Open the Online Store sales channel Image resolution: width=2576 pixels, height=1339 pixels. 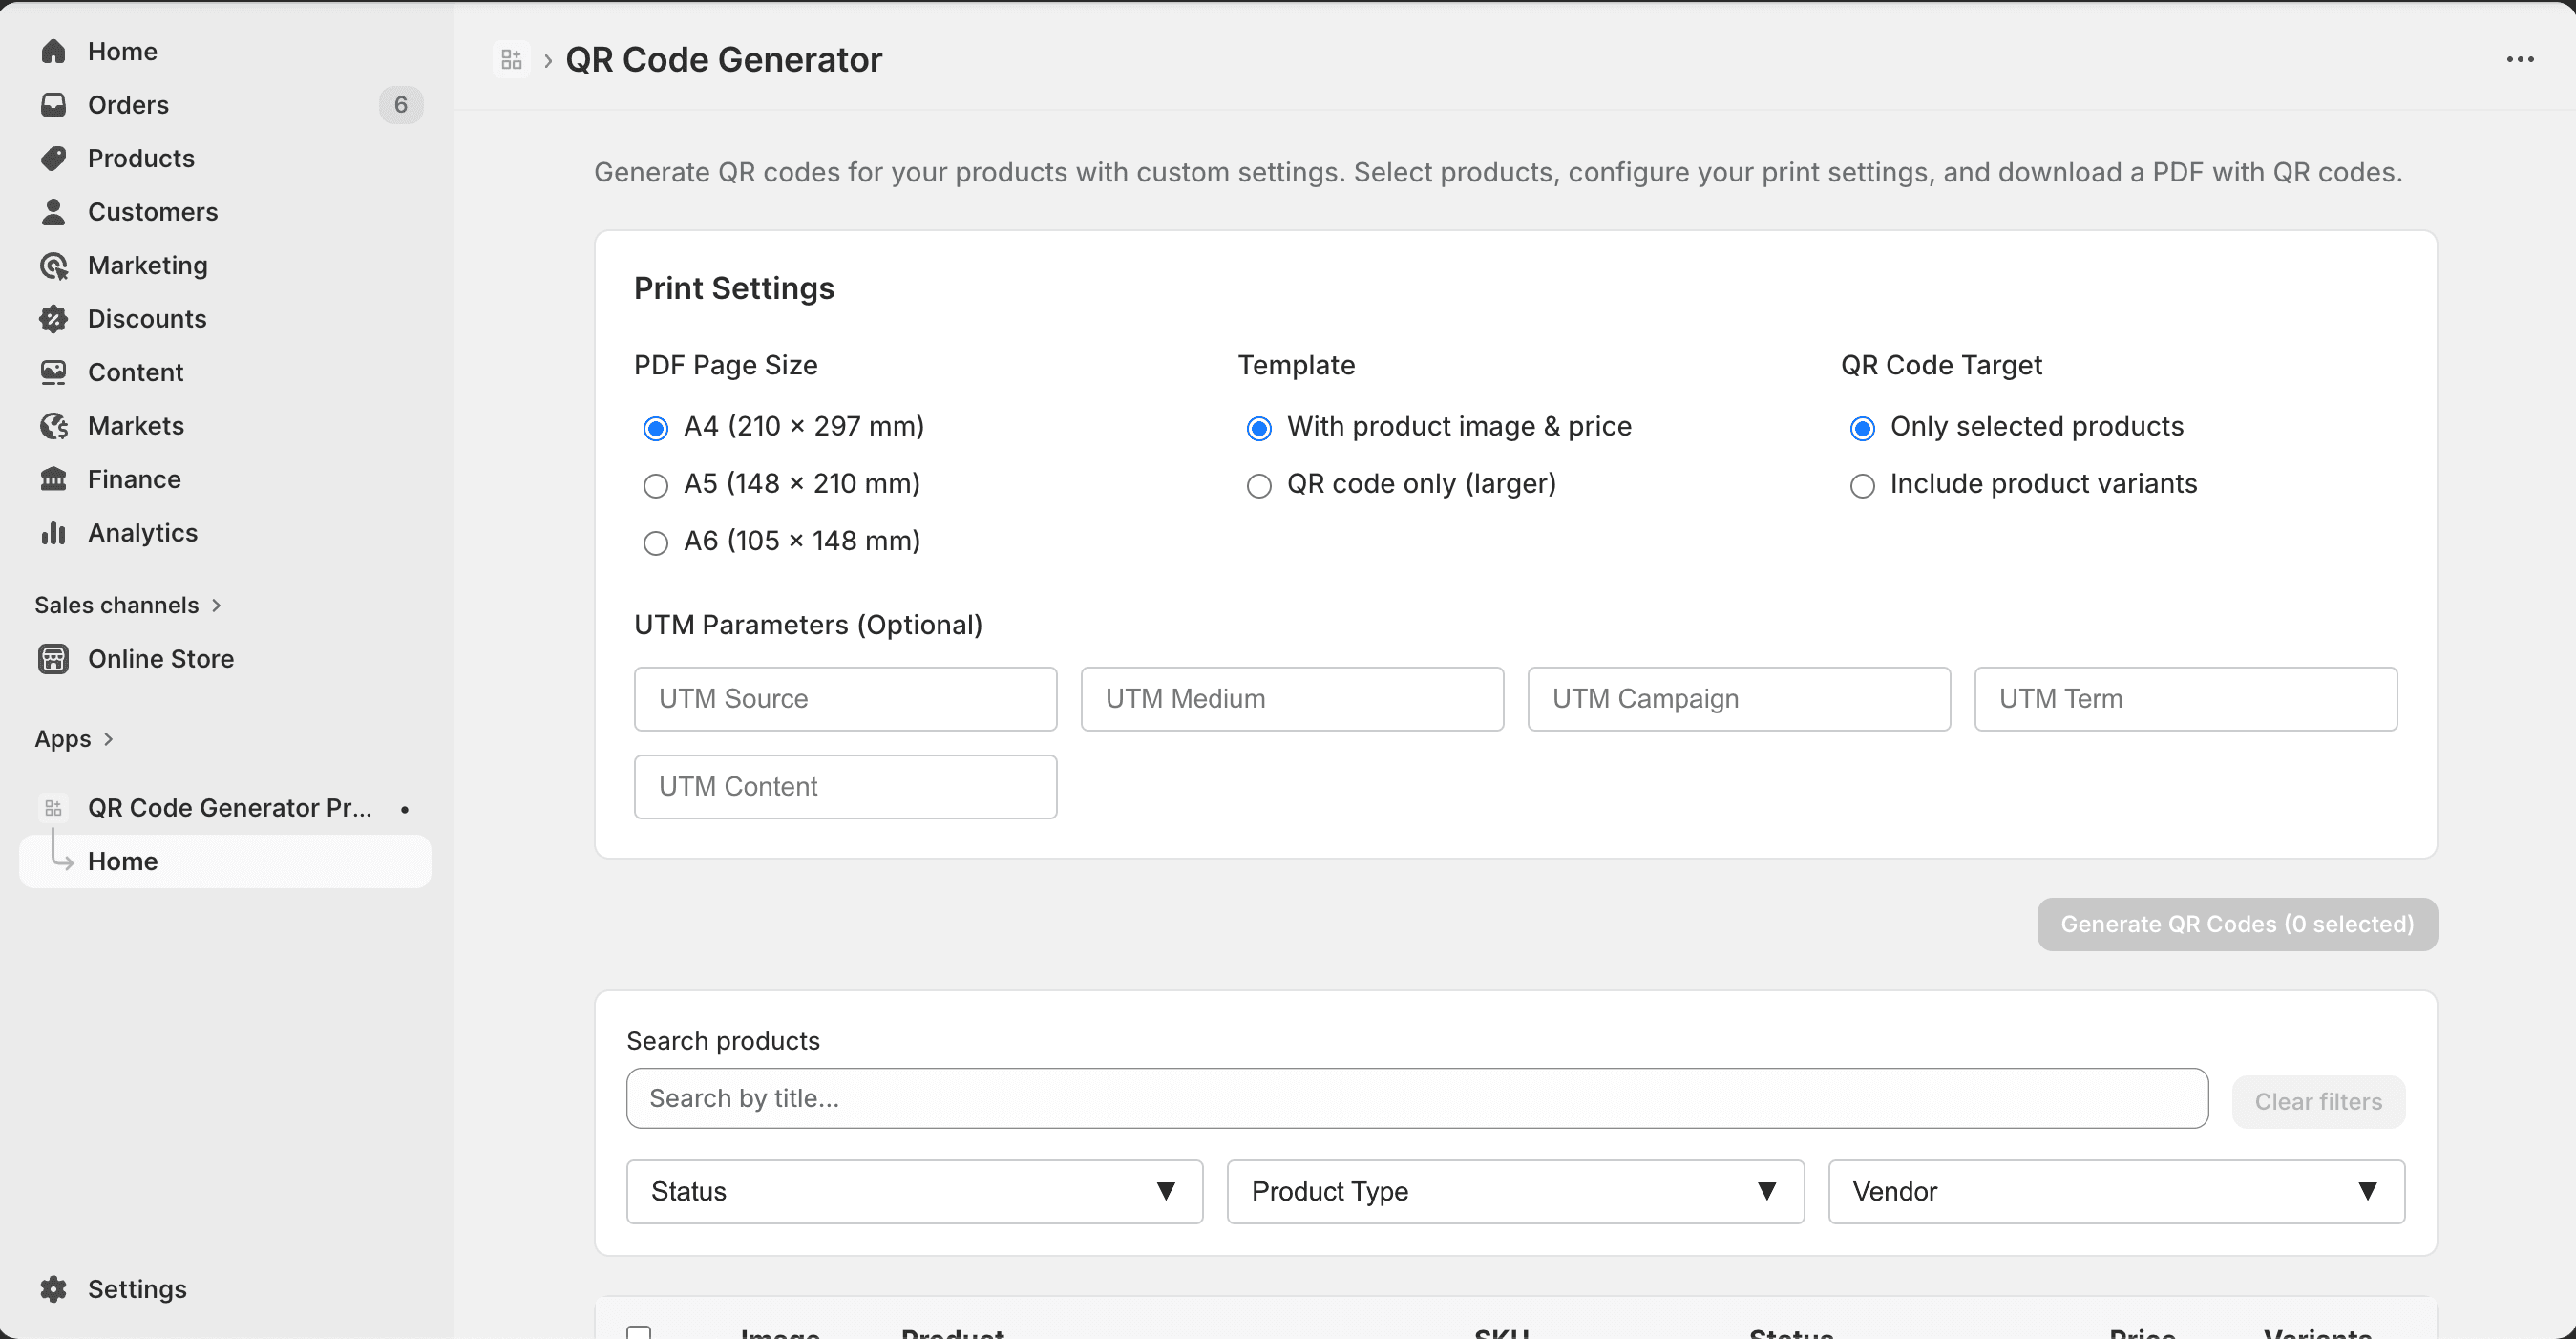tap(161, 658)
